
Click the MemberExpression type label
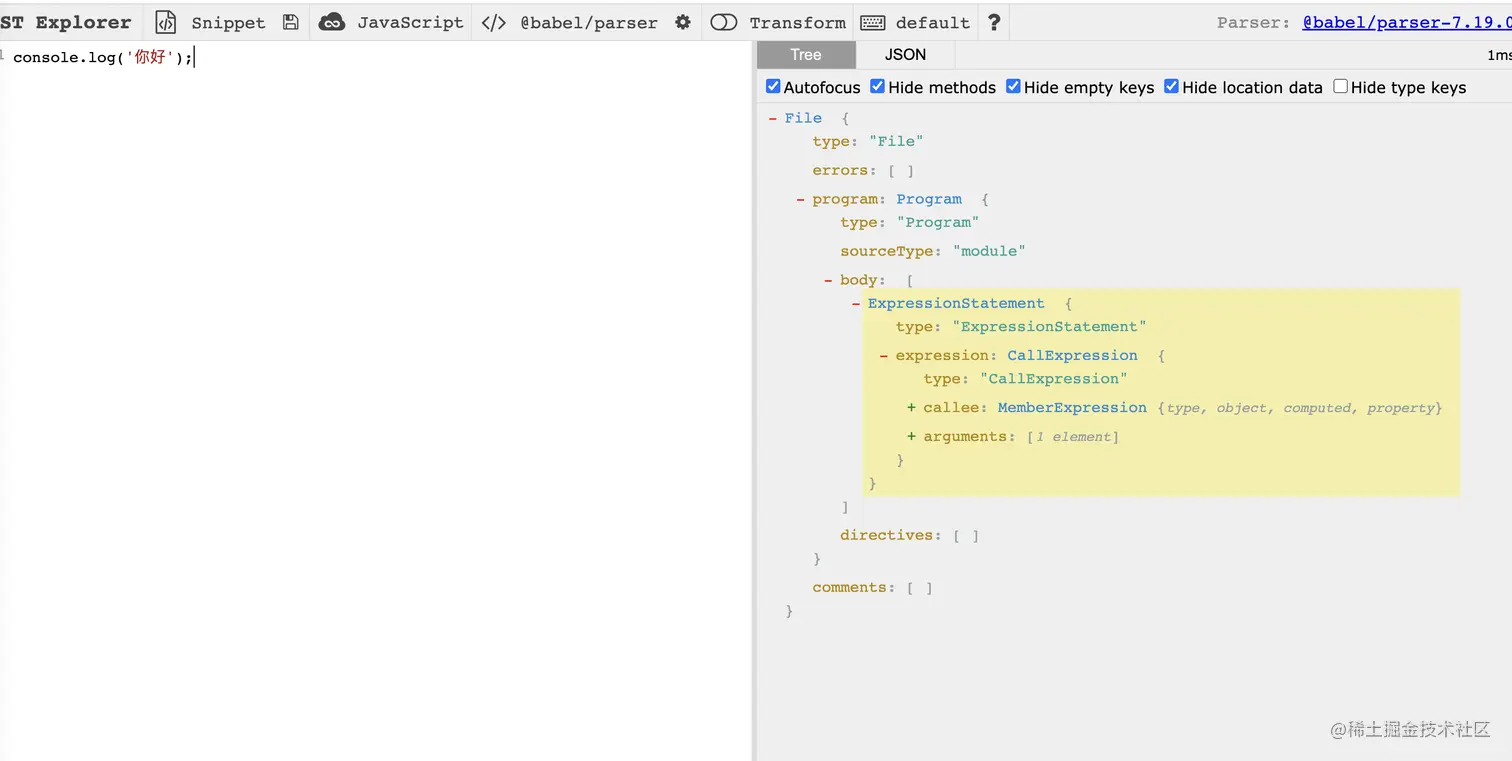coord(1072,407)
